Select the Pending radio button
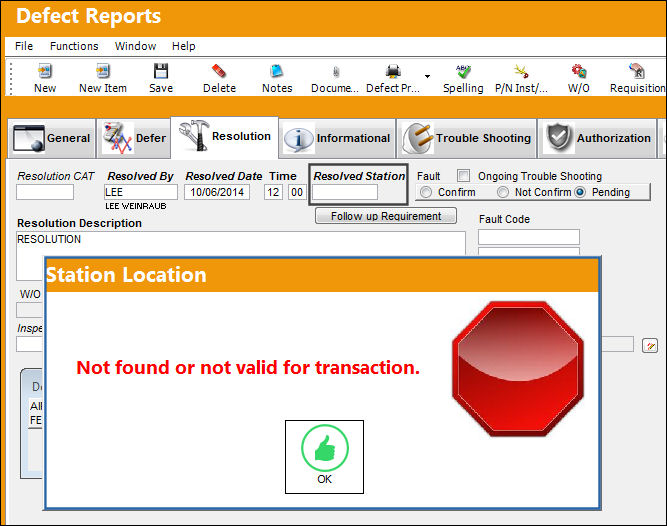 tap(580, 192)
